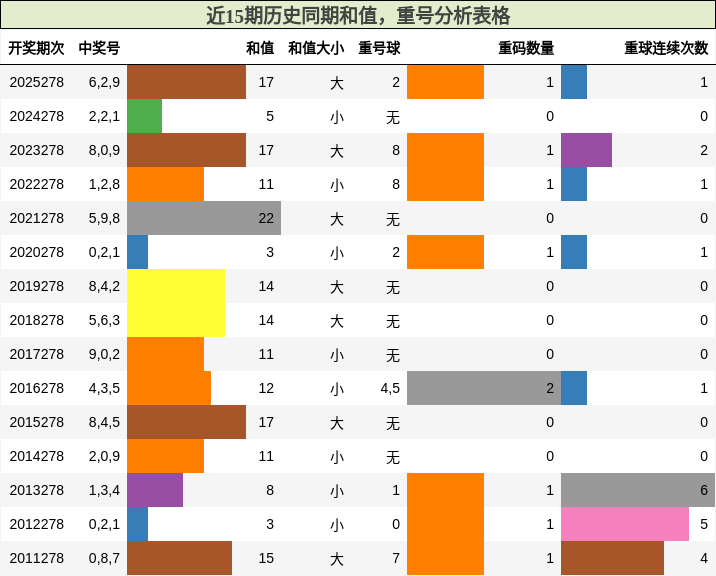Click the brown streak bar in row 2011278

[x=612, y=558]
